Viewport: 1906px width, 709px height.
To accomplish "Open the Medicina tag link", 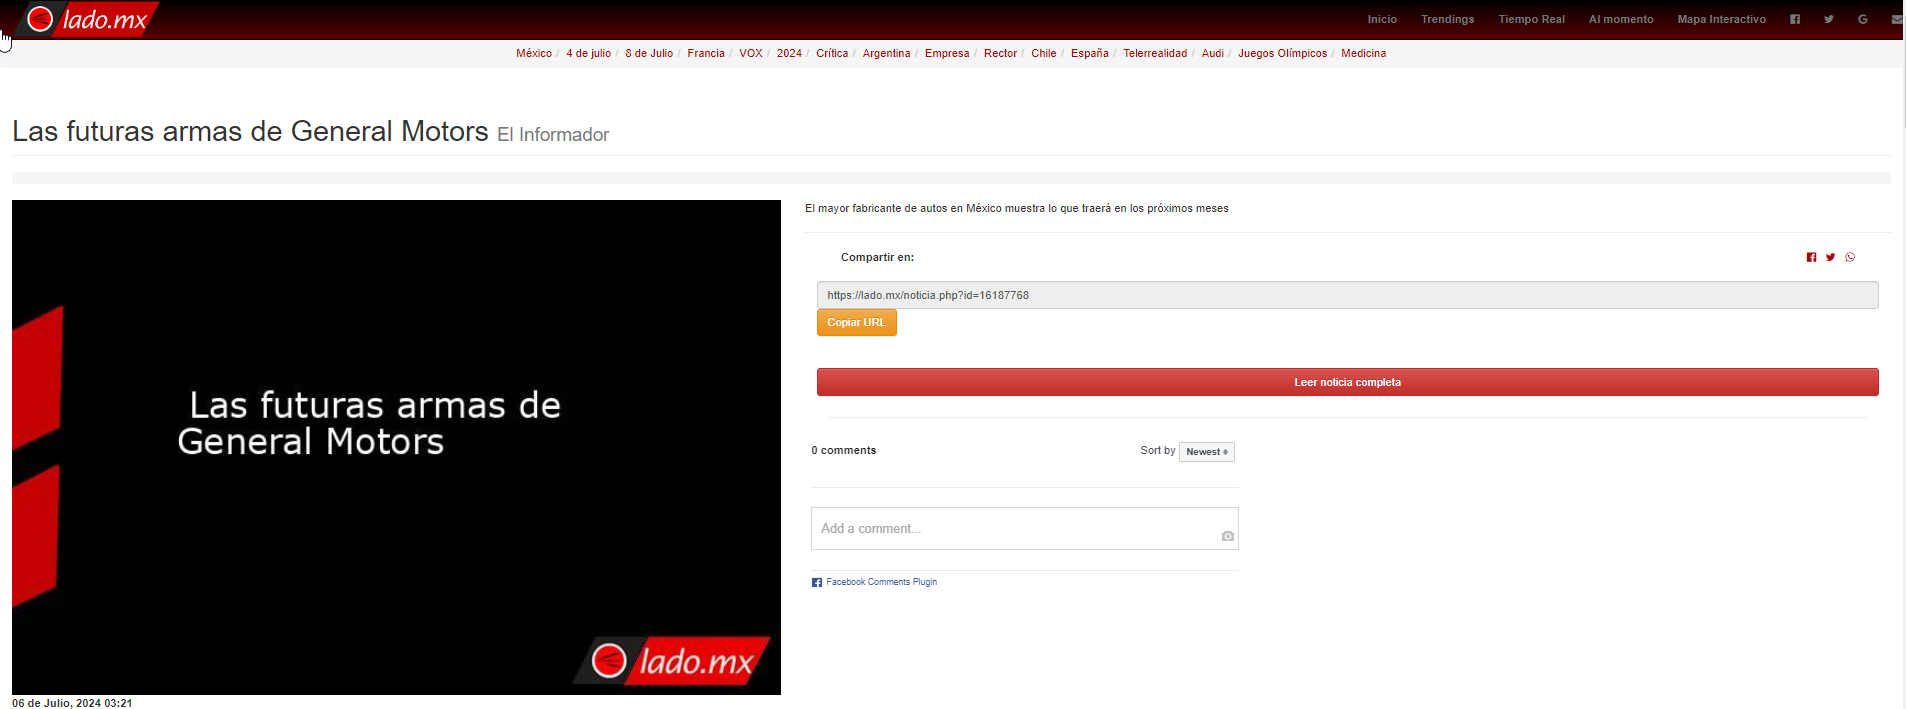I will (1363, 54).
